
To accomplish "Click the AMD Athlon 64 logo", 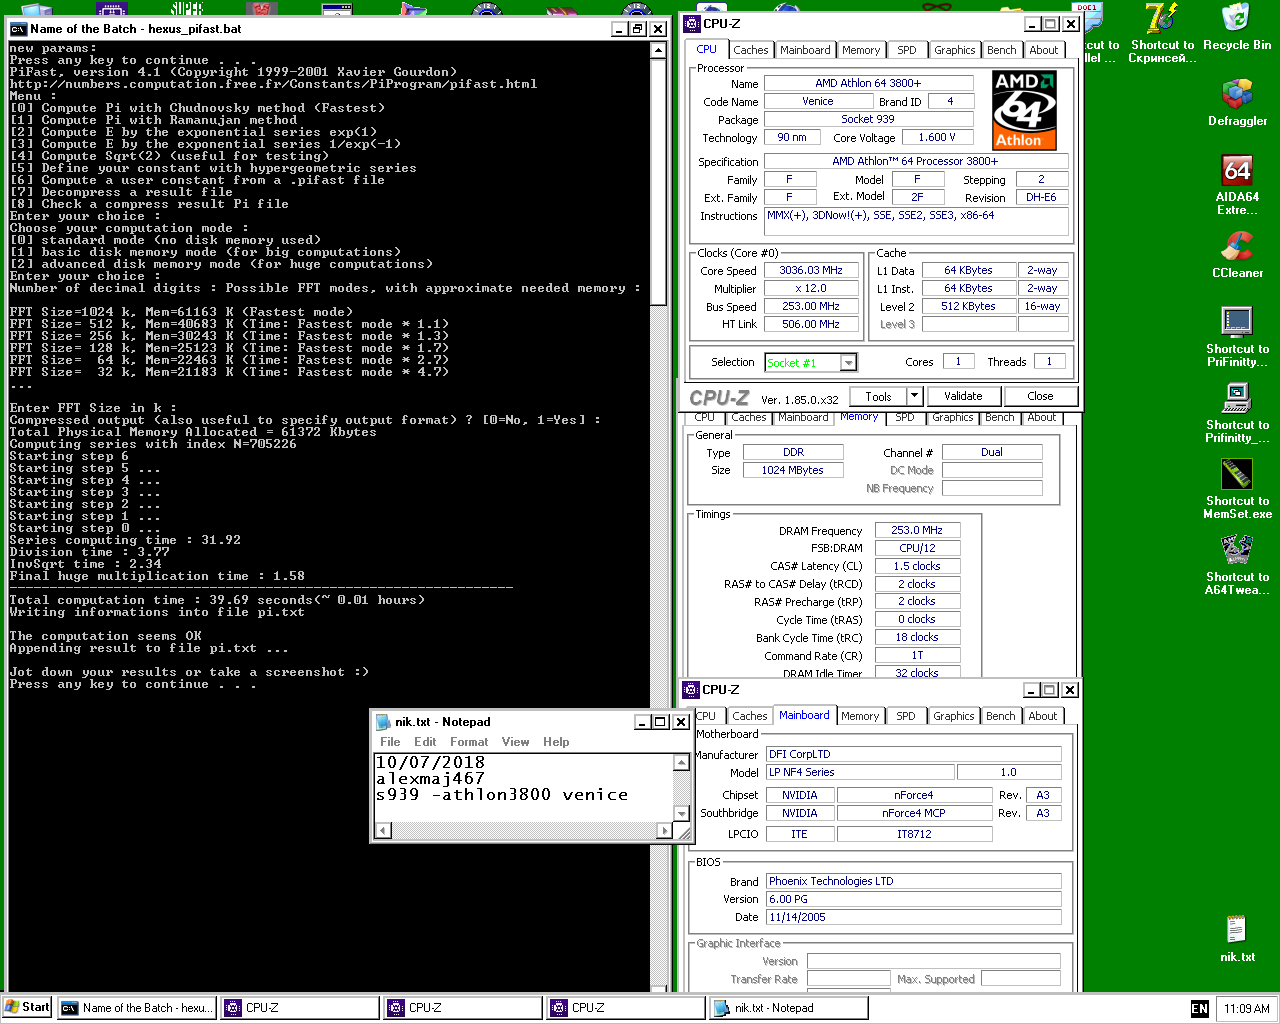I will coord(1025,110).
